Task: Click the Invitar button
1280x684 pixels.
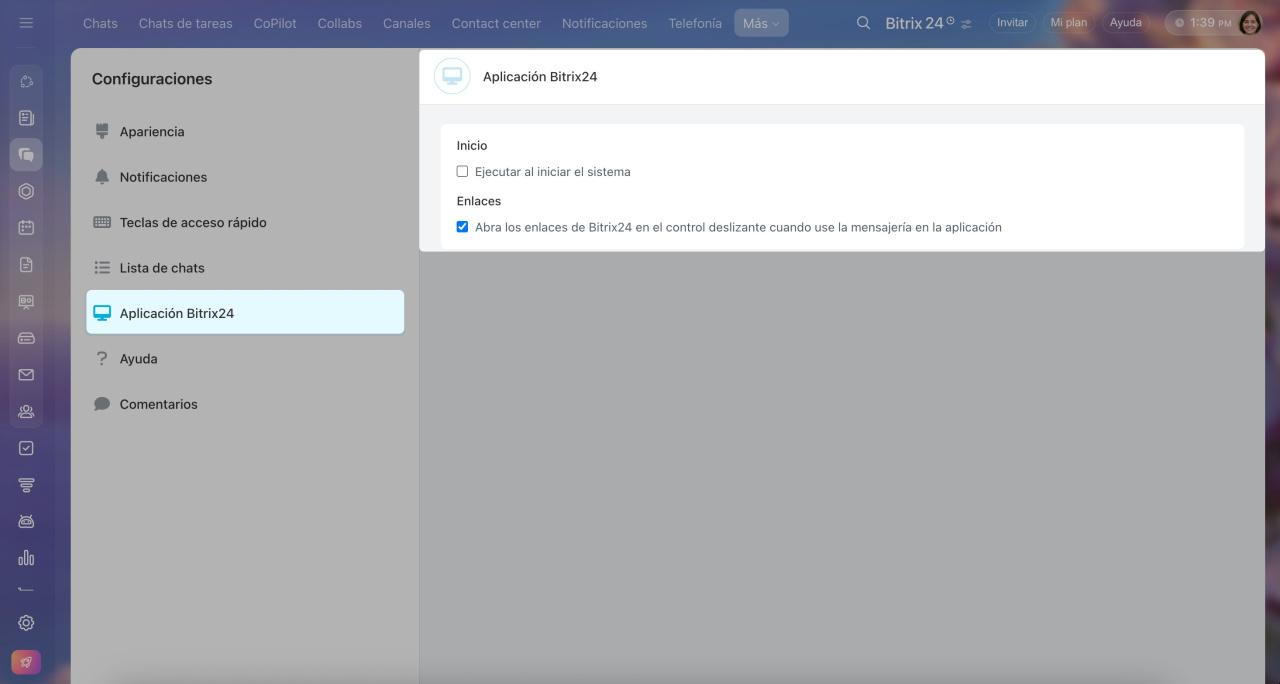Action: (1012, 23)
